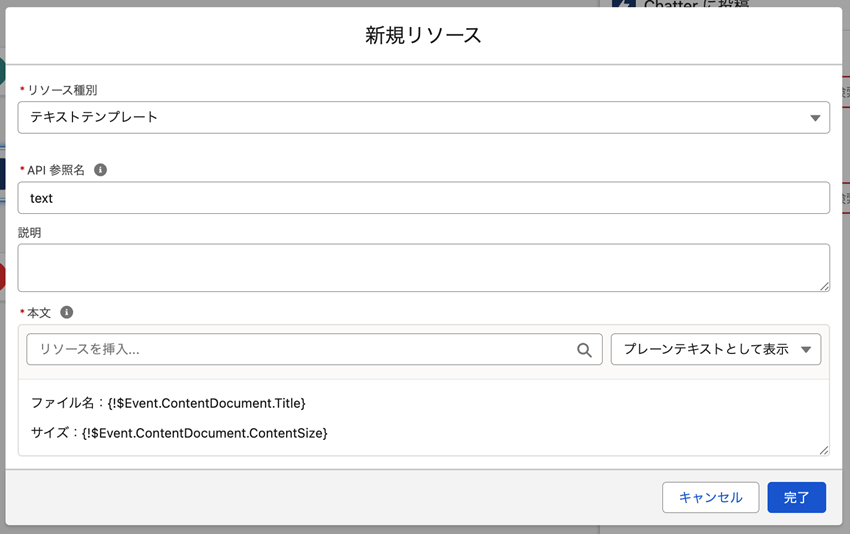The image size is (850, 534).
Task: Click the resize handle of the 説明 textarea
Action: (823, 286)
